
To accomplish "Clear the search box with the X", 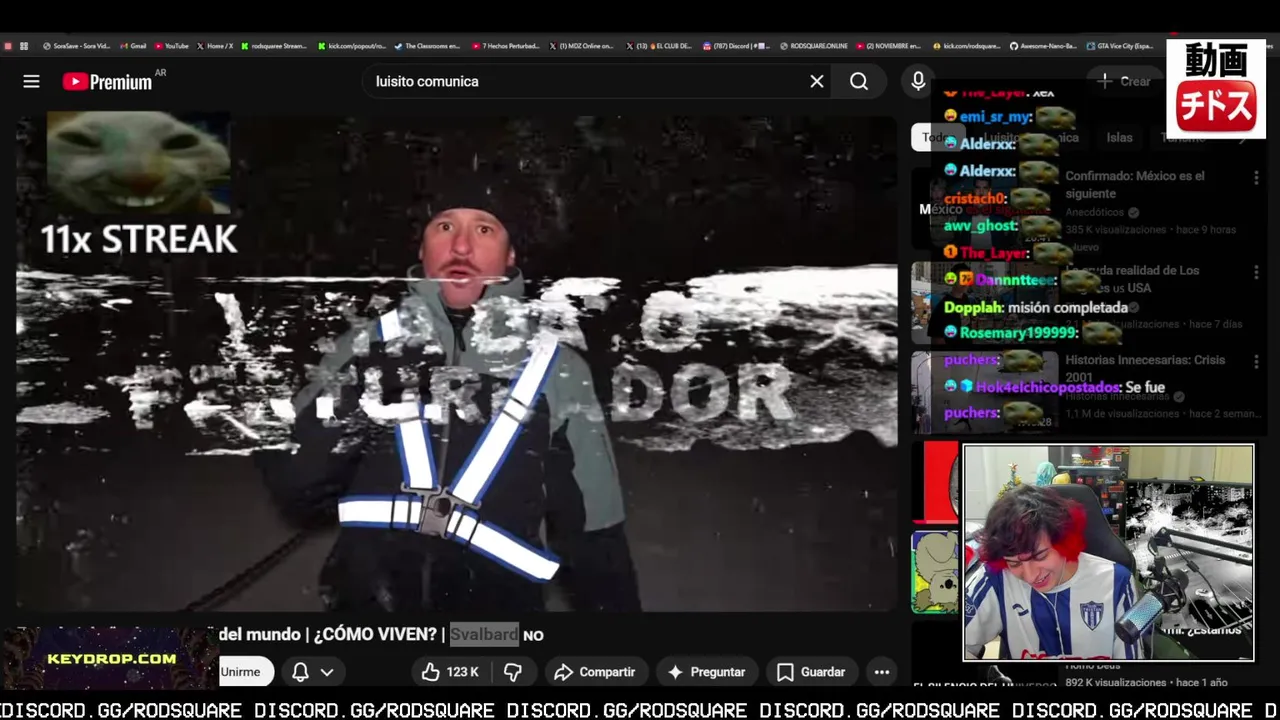I will [x=817, y=82].
